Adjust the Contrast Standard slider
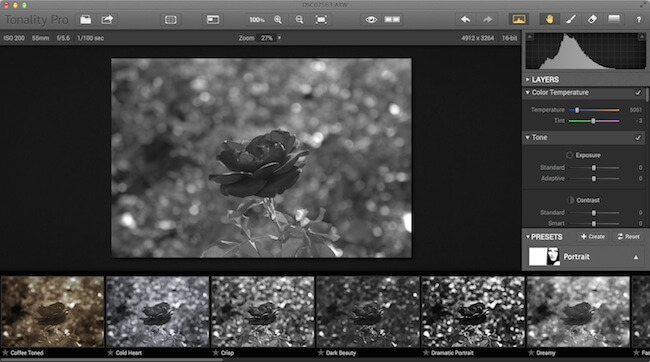 (x=594, y=212)
